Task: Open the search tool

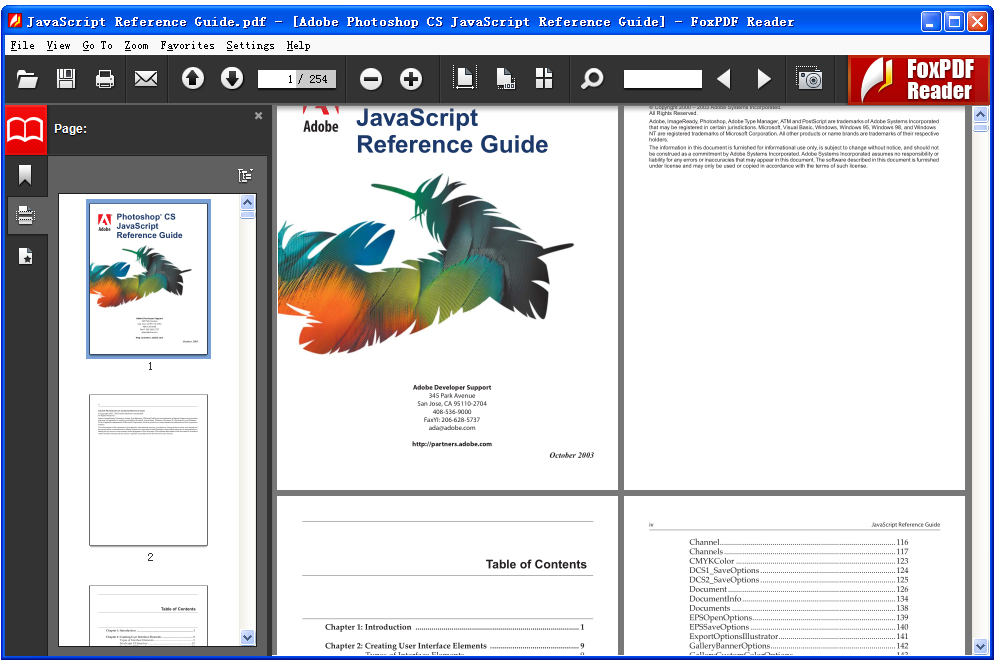Action: click(593, 78)
